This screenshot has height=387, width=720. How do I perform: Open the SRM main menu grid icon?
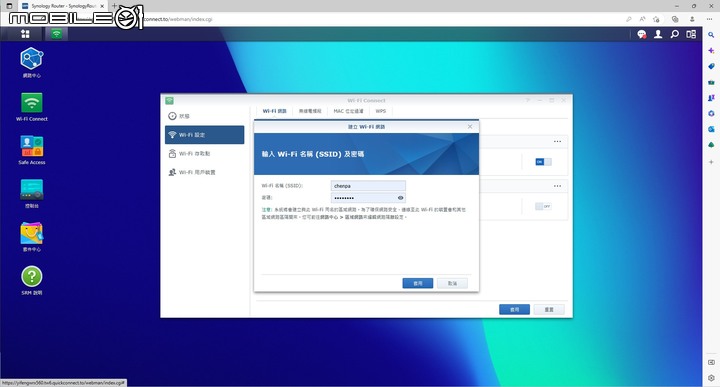click(25, 34)
